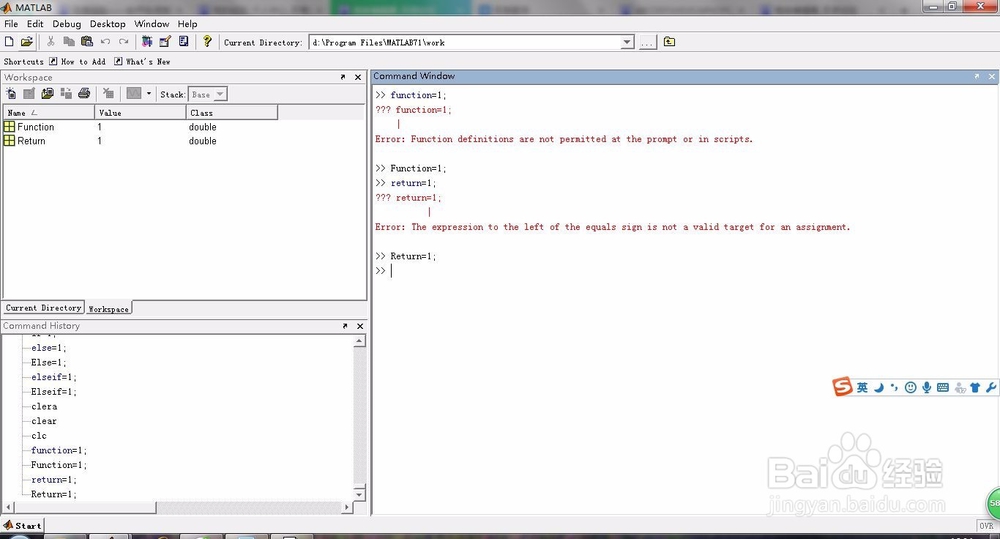Close the Workspace panel
The image size is (1000, 539).
point(358,77)
